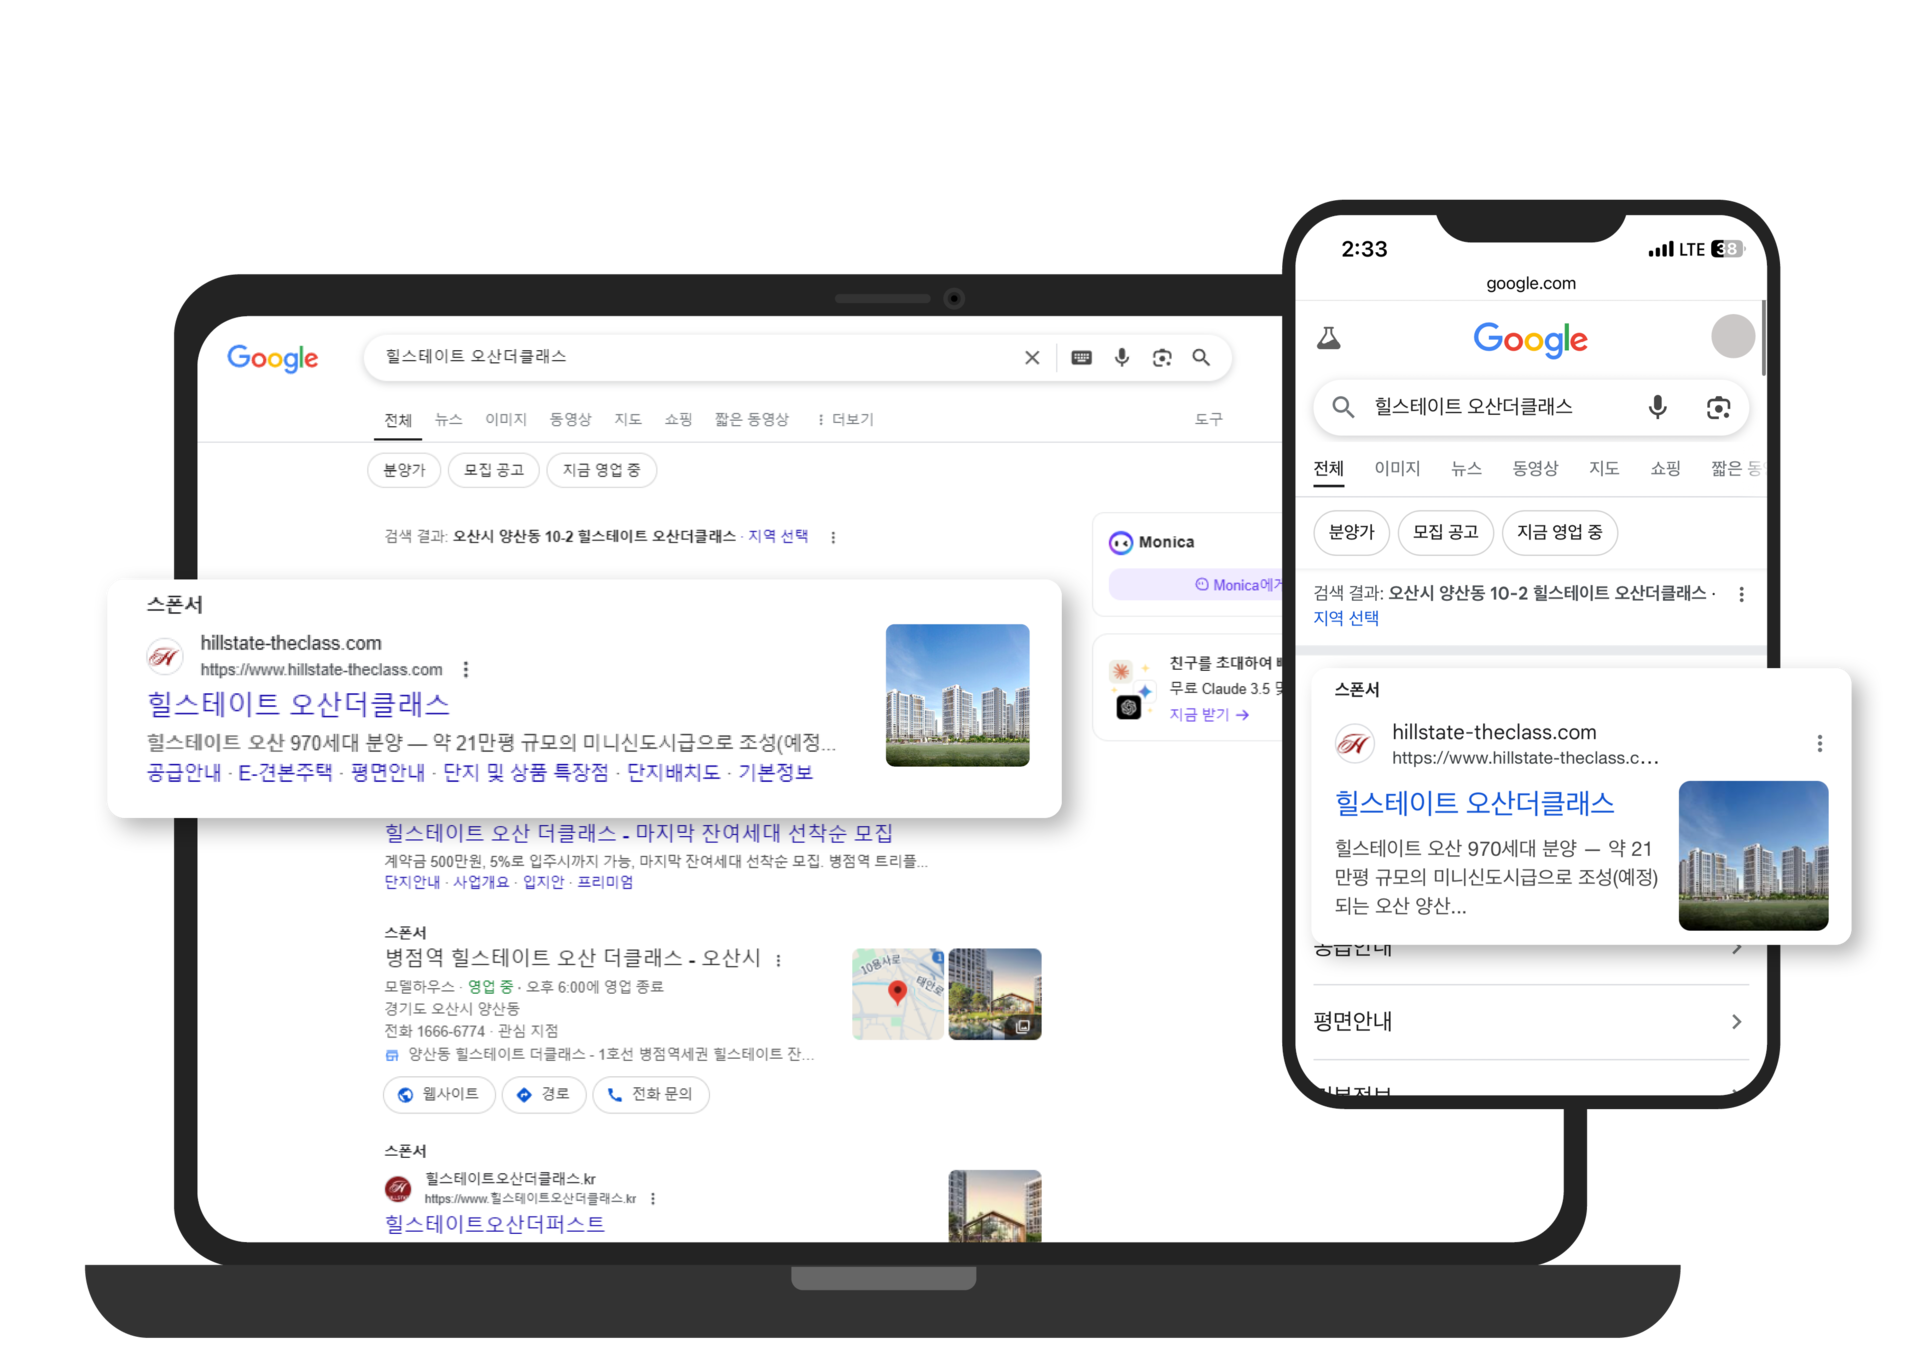Click the Monica extension icon in sidebar
The image size is (1919, 1357).
[x=1121, y=542]
